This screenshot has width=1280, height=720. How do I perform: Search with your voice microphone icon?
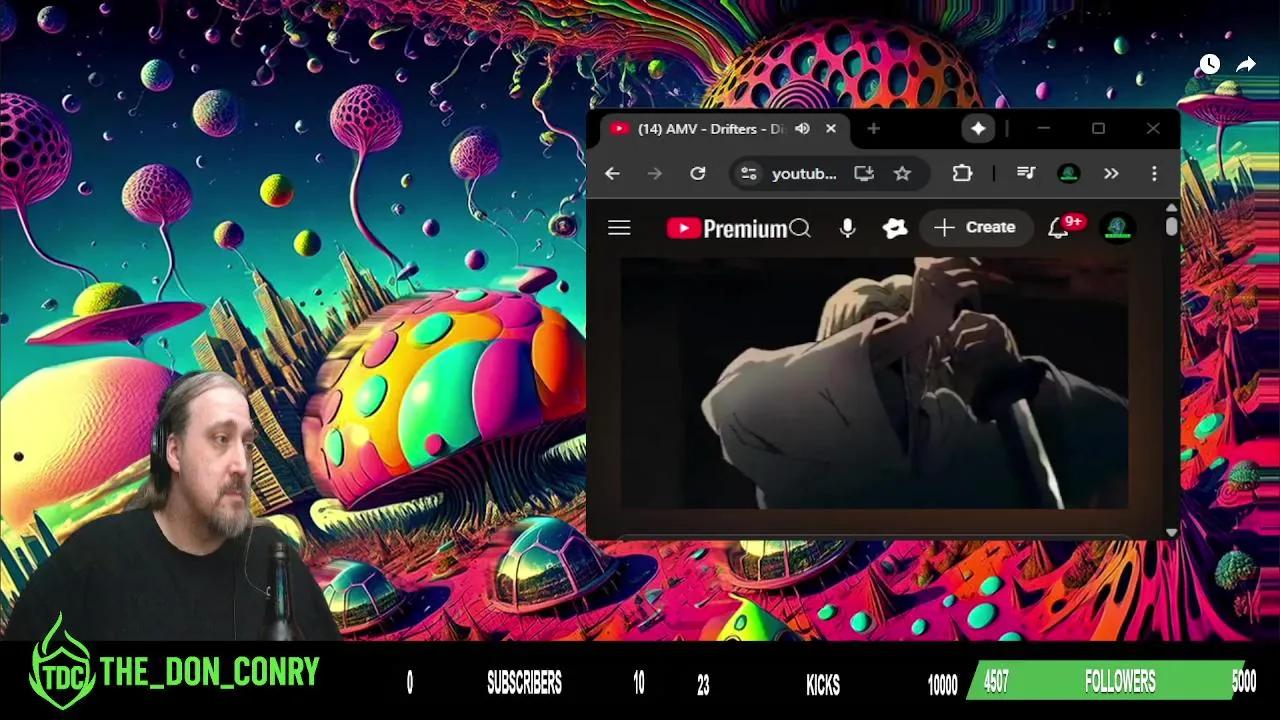[x=847, y=229]
